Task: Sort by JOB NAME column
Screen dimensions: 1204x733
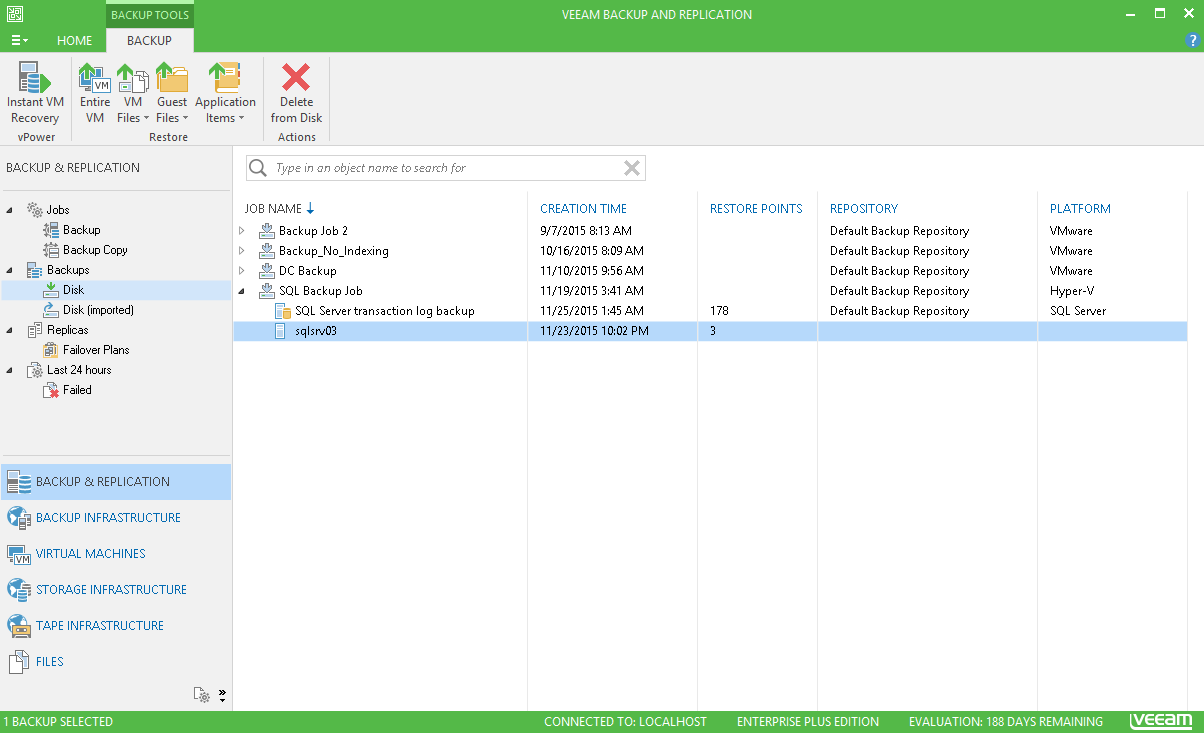Action: [x=273, y=209]
